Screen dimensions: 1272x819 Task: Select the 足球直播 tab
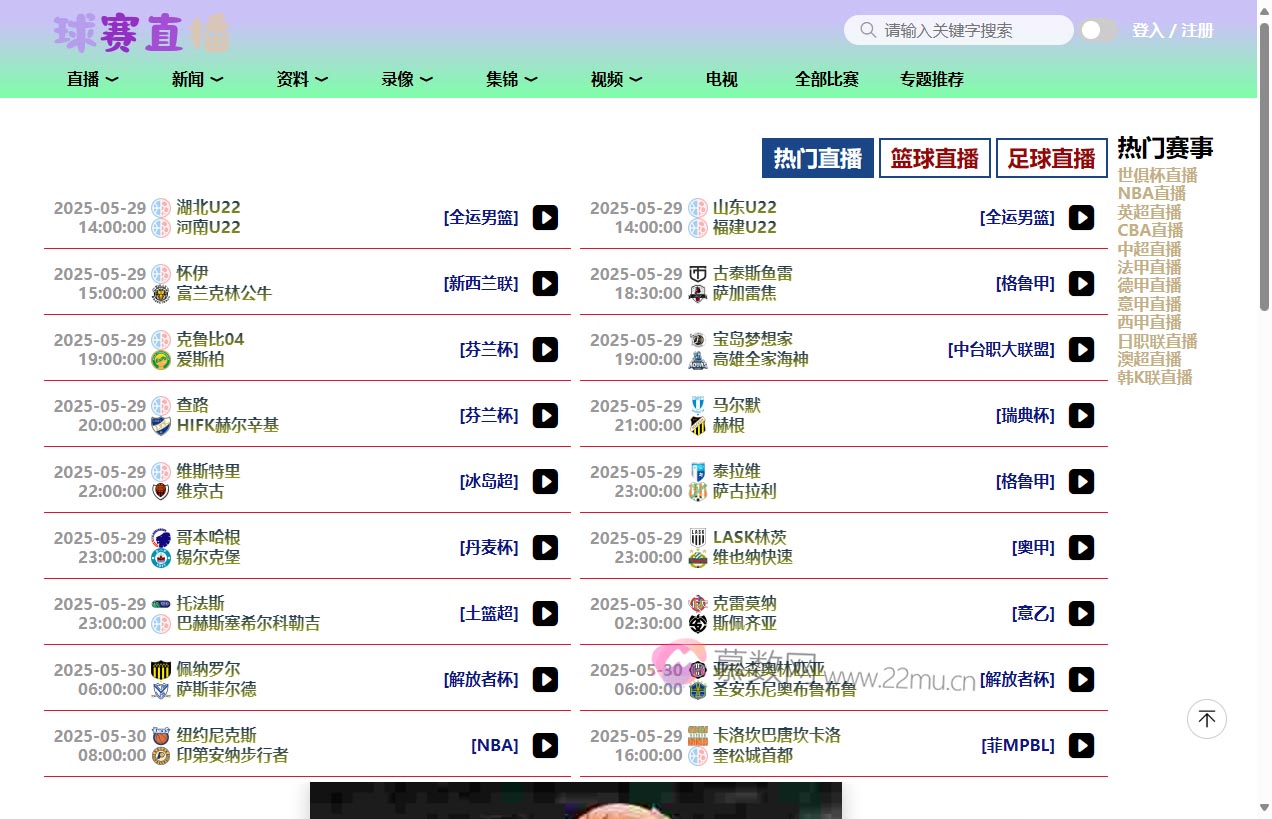pyautogui.click(x=1051, y=158)
